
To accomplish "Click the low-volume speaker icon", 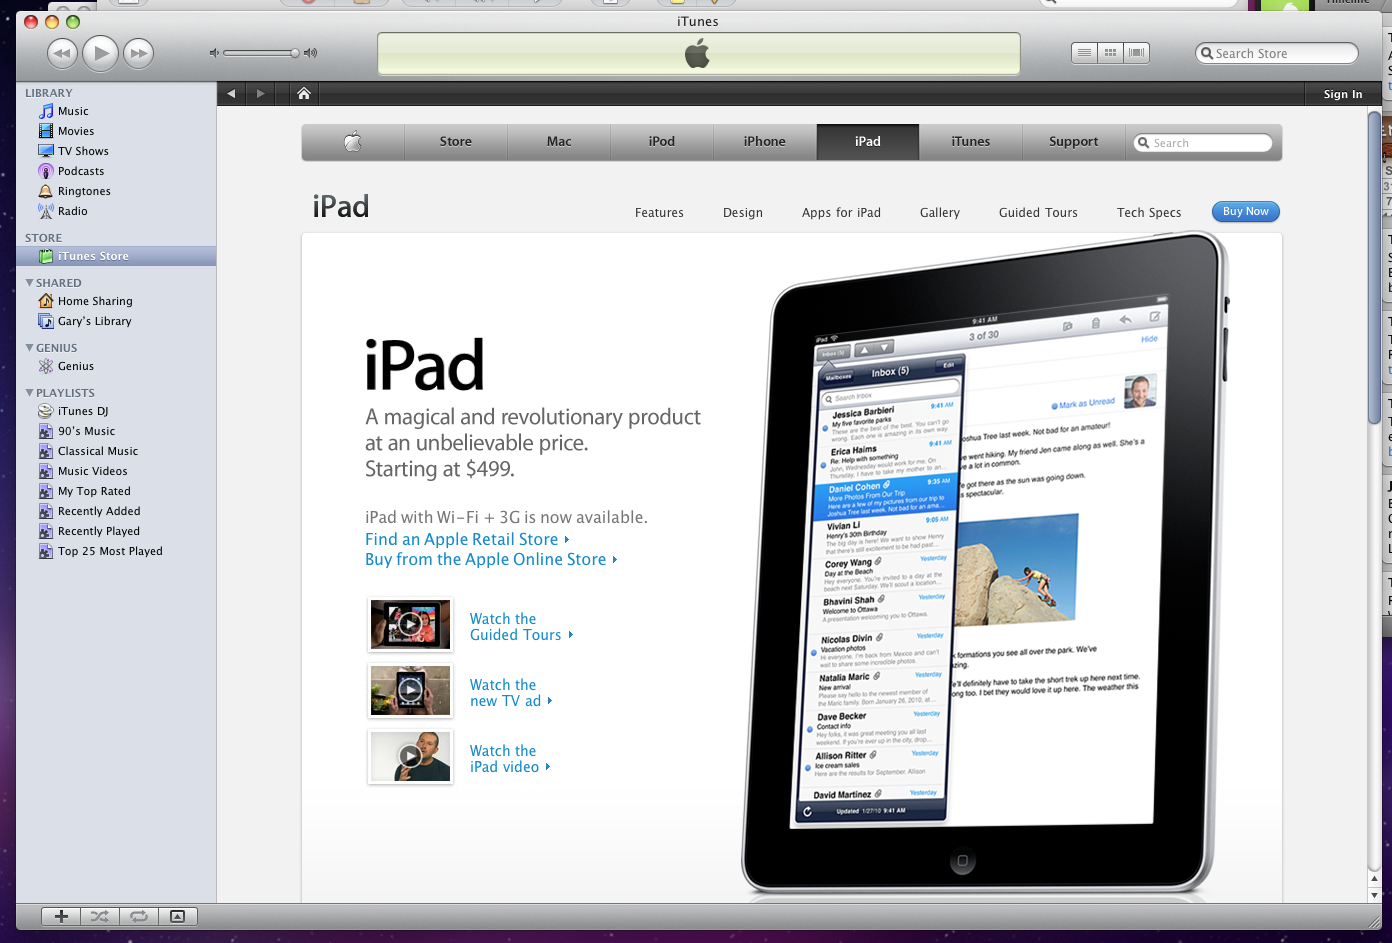I will point(213,53).
